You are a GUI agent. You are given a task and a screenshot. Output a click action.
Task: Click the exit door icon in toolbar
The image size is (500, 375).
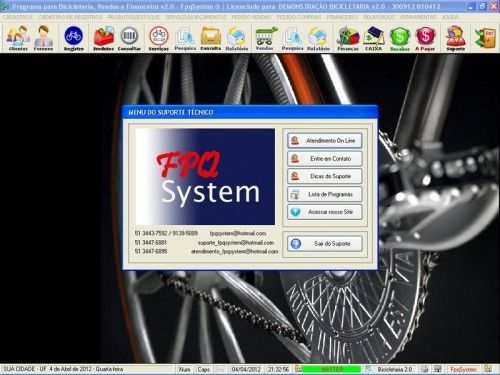click(485, 38)
